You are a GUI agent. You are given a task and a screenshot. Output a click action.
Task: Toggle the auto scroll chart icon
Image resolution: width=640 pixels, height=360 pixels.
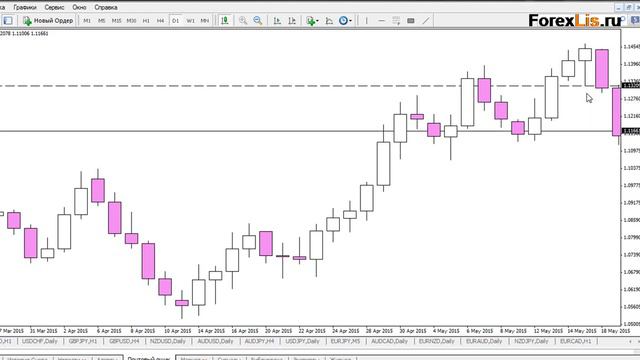tap(277, 20)
